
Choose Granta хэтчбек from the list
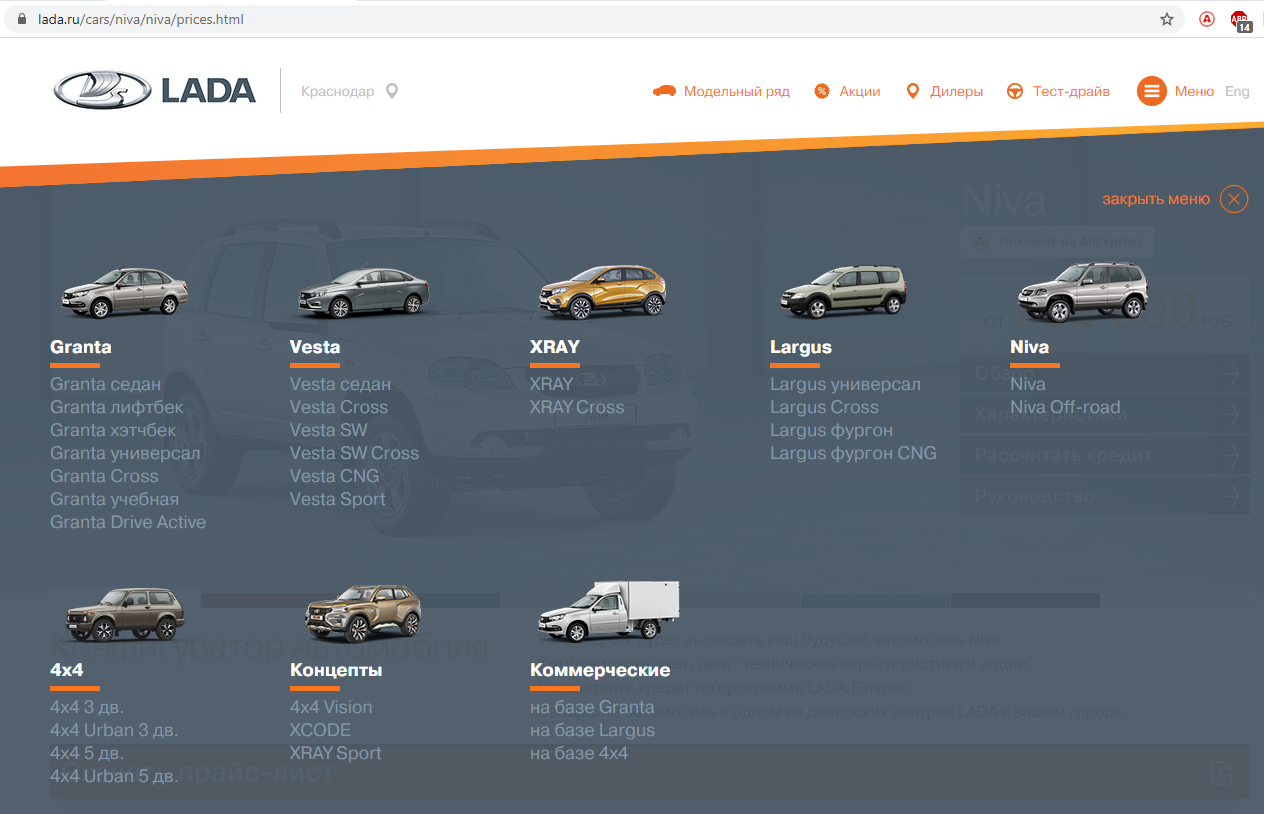(113, 430)
